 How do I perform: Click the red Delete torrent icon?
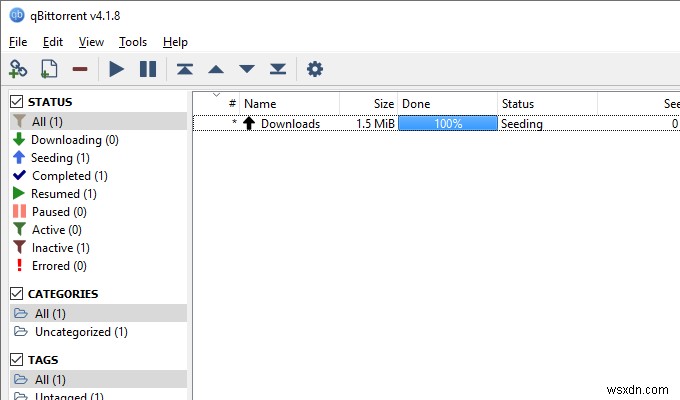coord(80,69)
